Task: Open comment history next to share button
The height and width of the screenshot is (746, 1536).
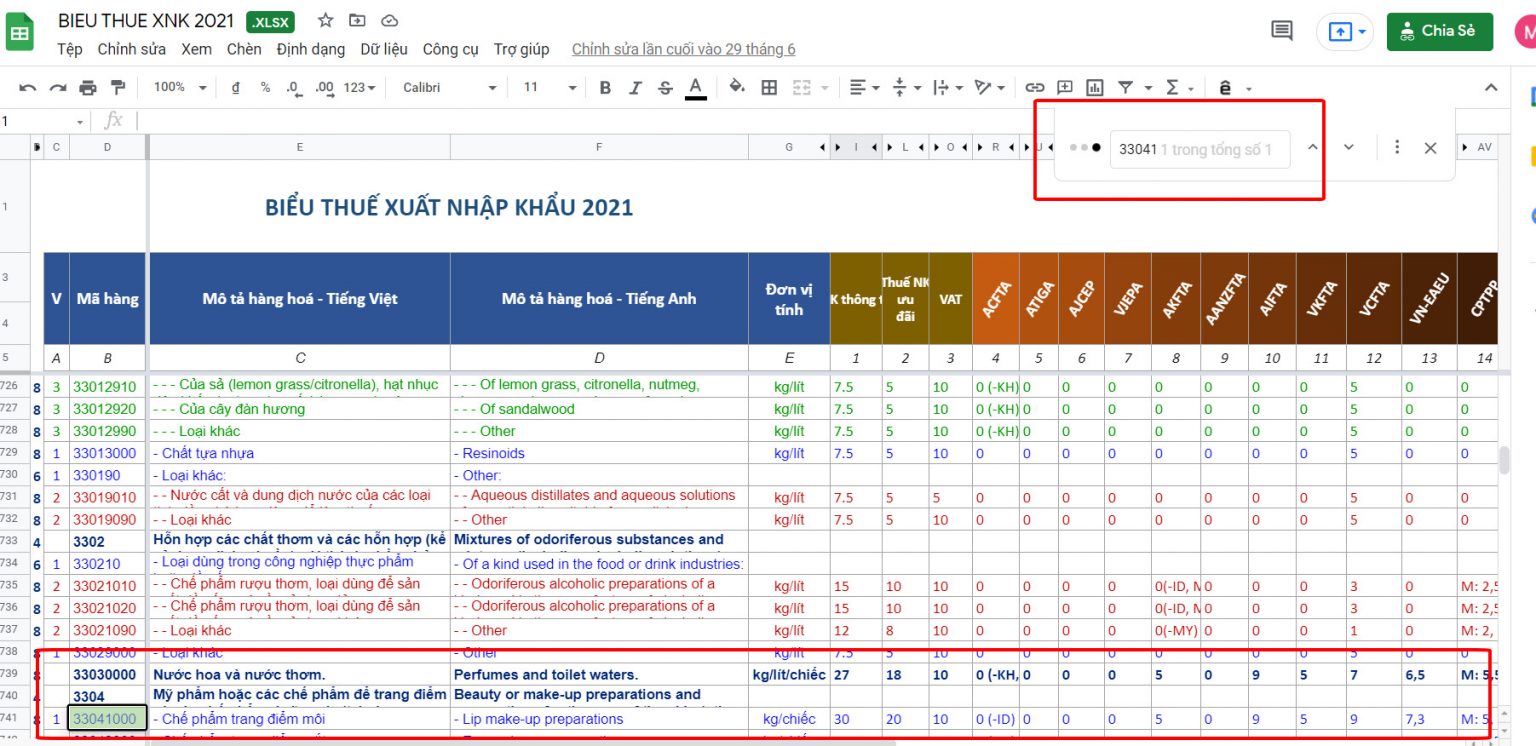Action: pos(1281,31)
